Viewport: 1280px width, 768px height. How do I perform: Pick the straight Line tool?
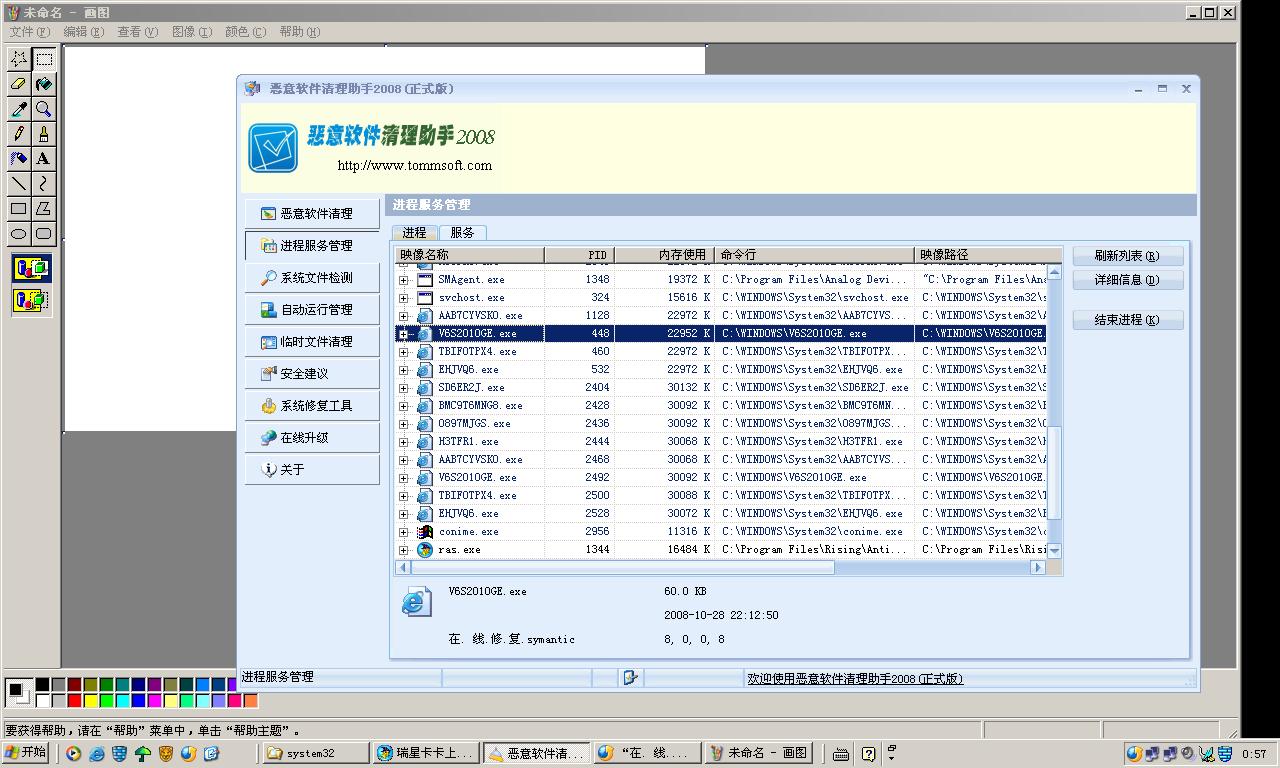tap(19, 184)
